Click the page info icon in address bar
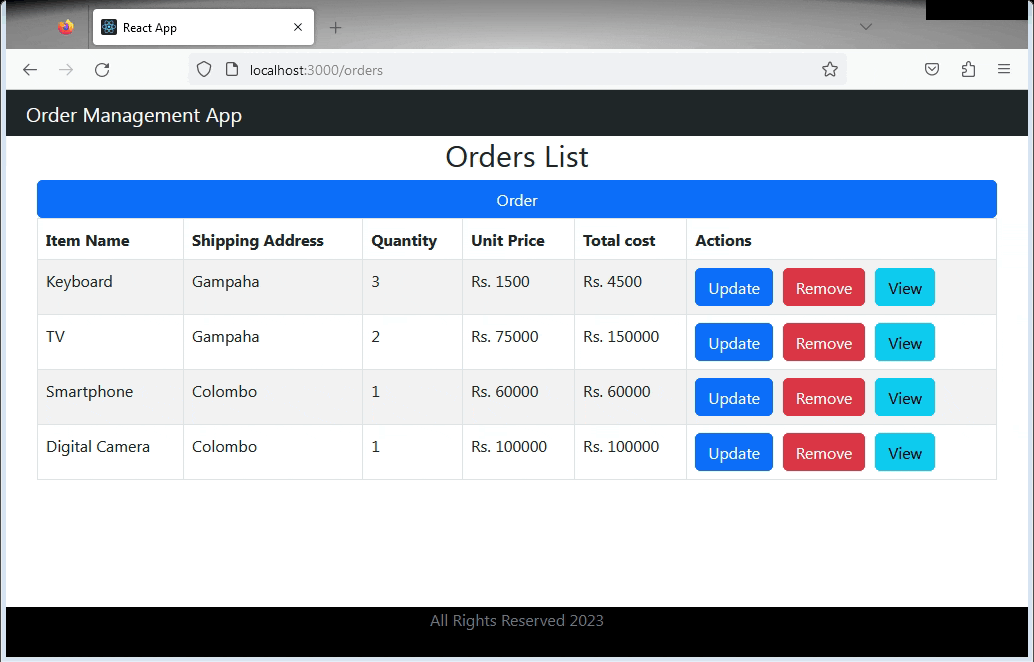Image resolution: width=1034 pixels, height=662 pixels. 231,70
